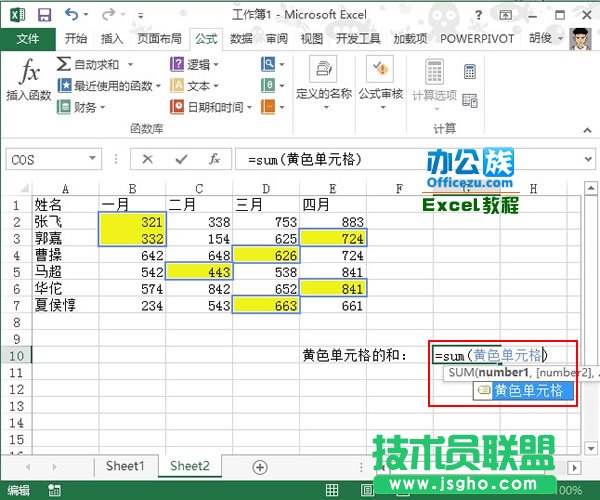This screenshot has width=600, height=500.
Task: Click the vertical scrollbar up arrow
Action: click(590, 188)
